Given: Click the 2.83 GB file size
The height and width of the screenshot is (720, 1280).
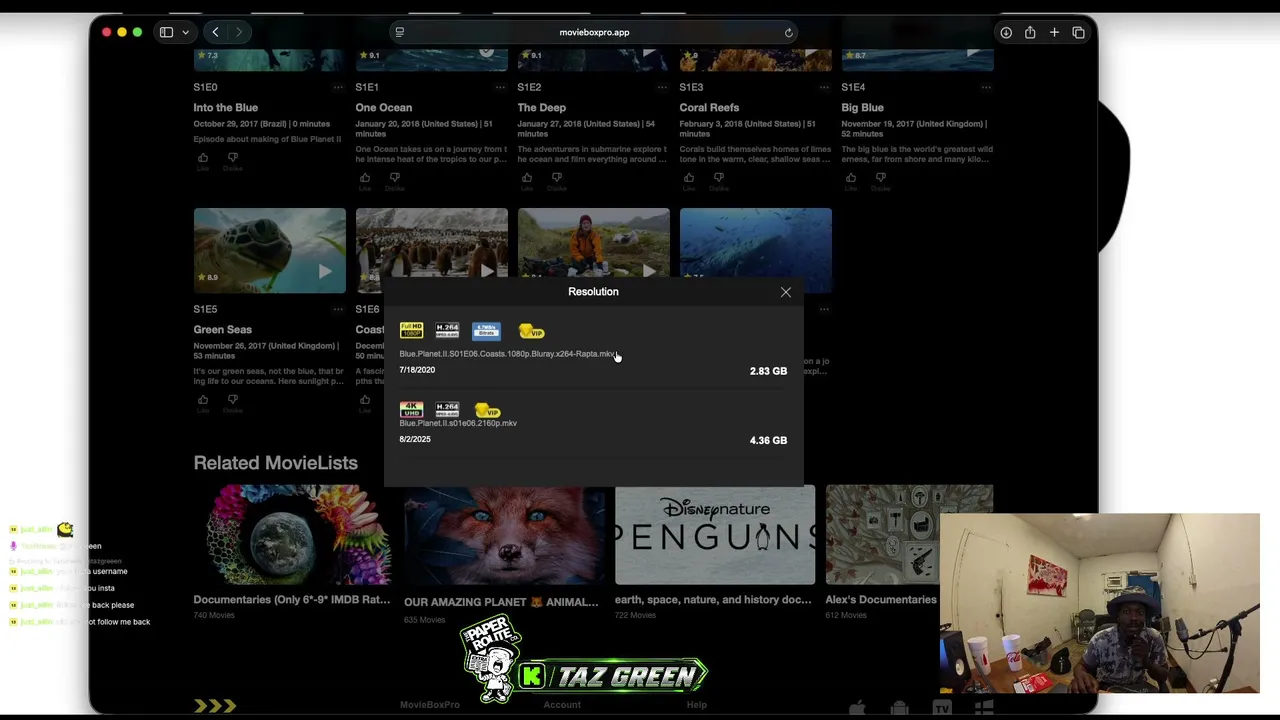Looking at the screenshot, I should click(x=768, y=371).
